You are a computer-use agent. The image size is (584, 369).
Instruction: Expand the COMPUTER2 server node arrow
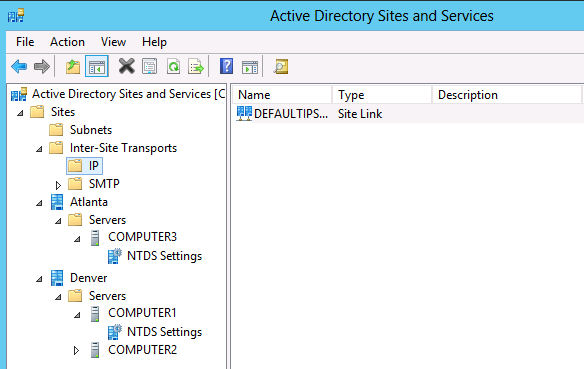coord(76,350)
